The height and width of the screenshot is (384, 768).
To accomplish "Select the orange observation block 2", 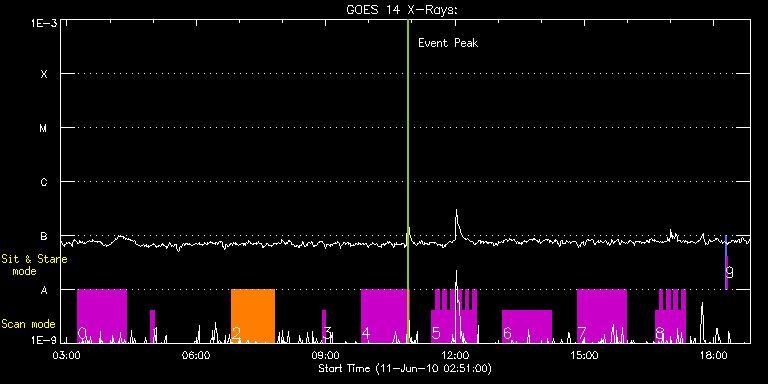I will (x=253, y=316).
